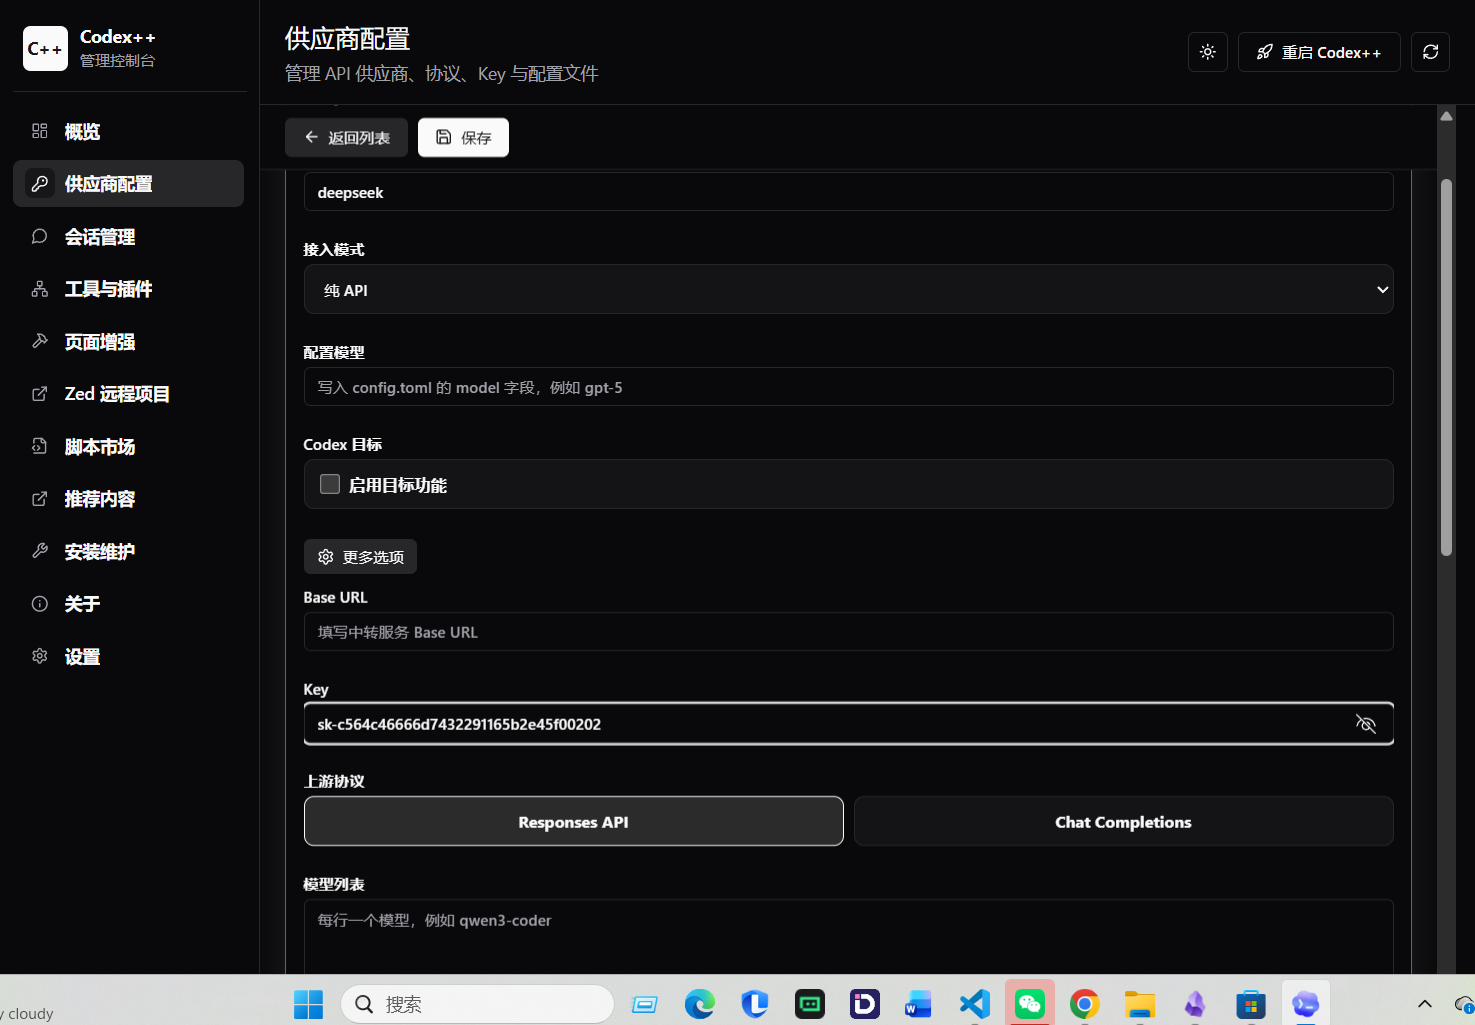The height and width of the screenshot is (1025, 1475).
Task: Open 推荐内容 in the sidebar
Action: 128,499
